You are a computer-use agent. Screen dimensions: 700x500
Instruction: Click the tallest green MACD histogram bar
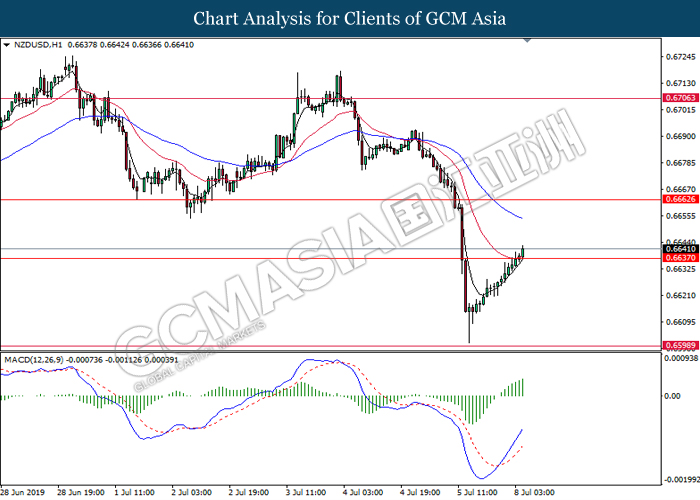coord(521,388)
